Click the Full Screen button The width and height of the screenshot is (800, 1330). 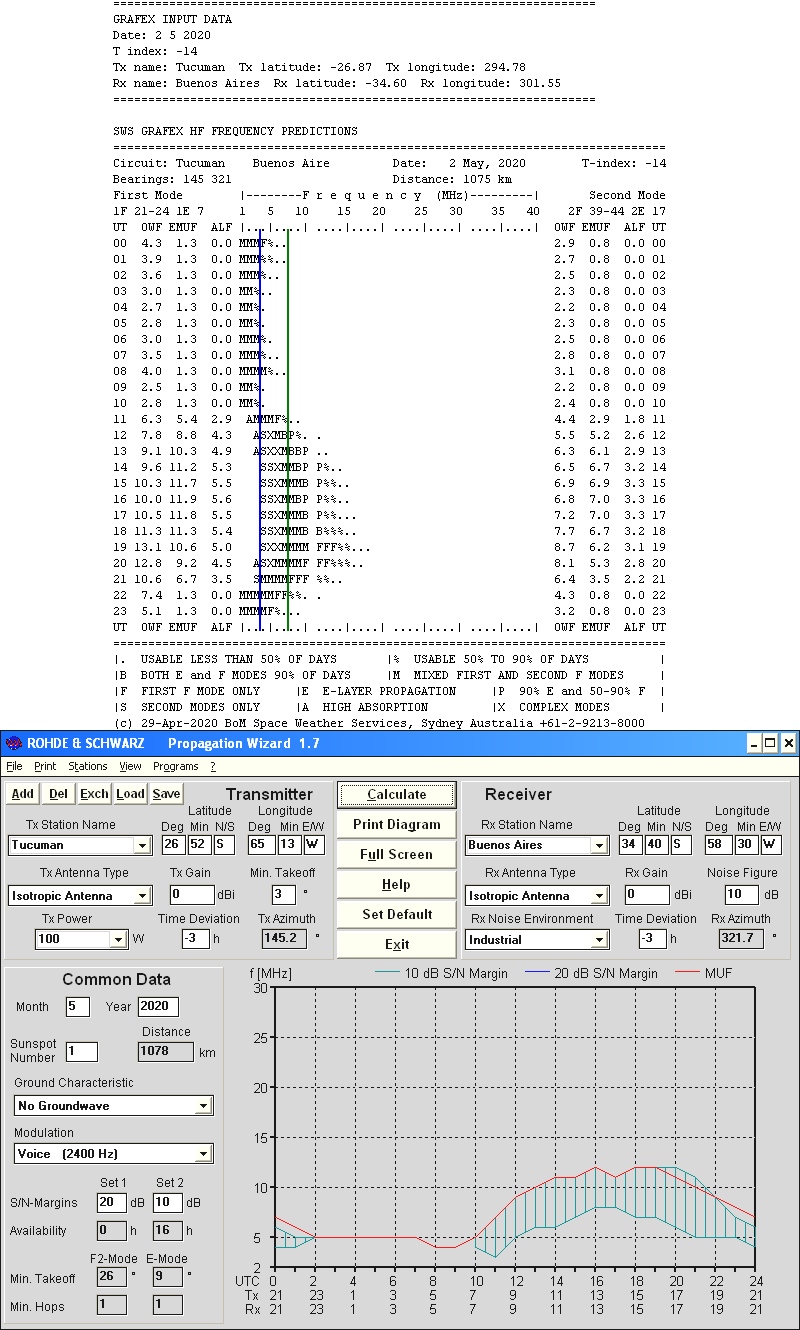pos(396,855)
